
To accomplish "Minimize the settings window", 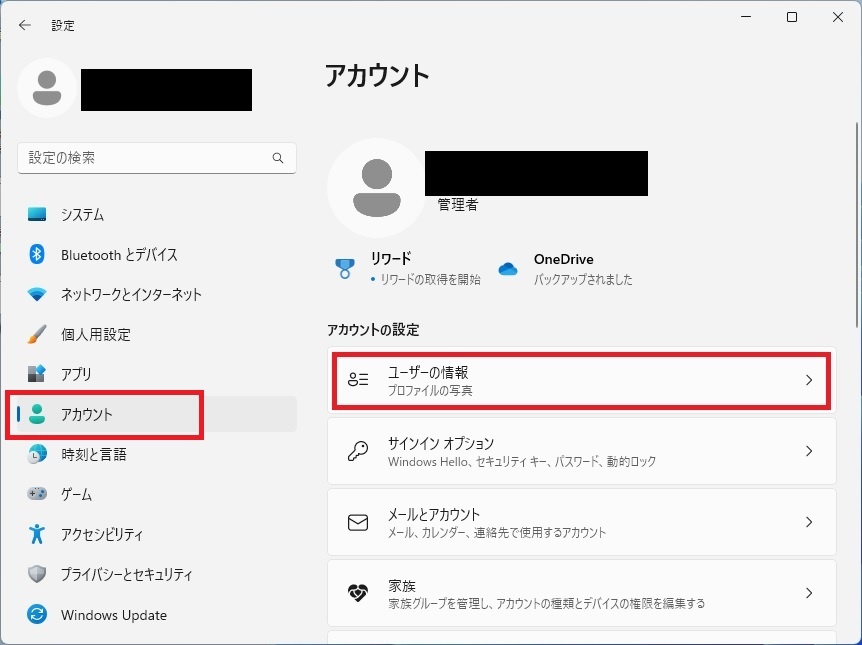I will [746, 18].
